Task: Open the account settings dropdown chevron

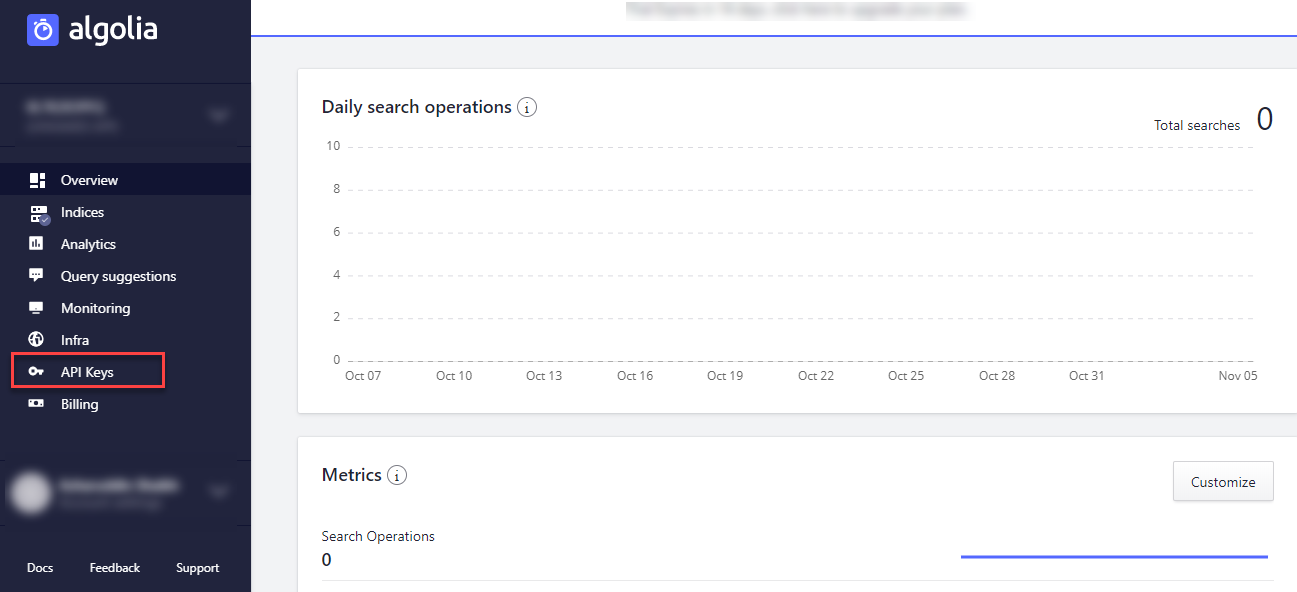Action: tap(218, 490)
